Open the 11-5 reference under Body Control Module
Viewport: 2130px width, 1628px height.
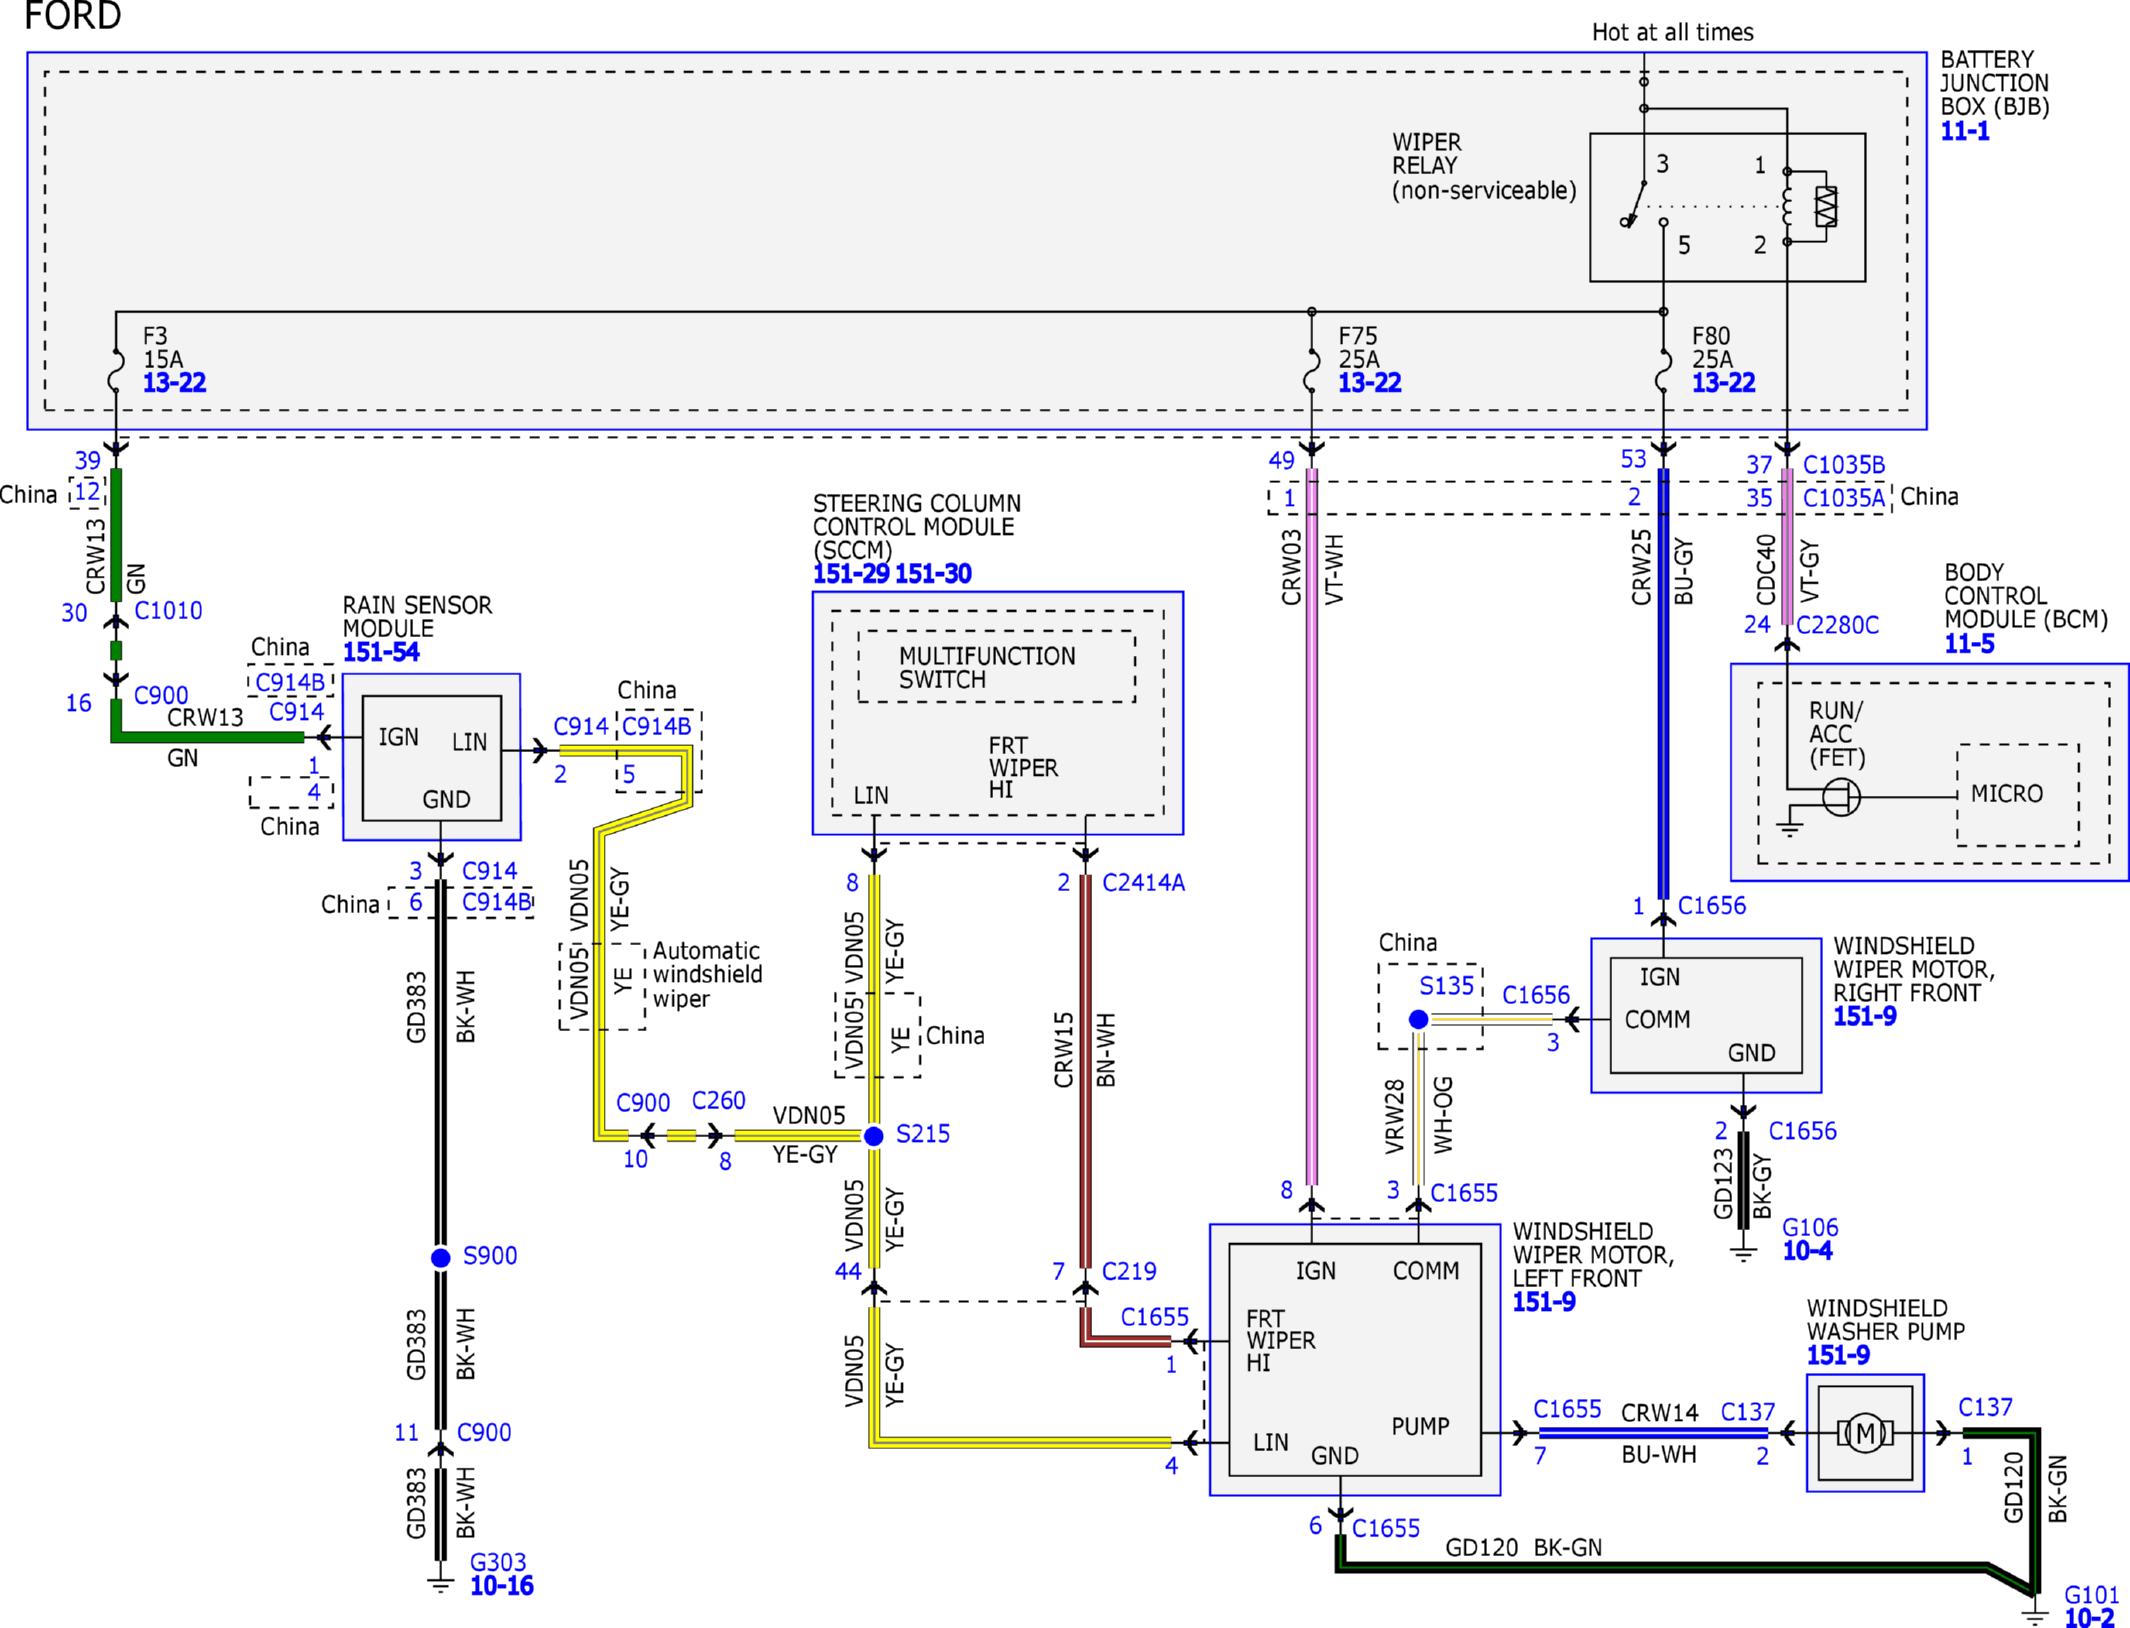click(x=1969, y=644)
